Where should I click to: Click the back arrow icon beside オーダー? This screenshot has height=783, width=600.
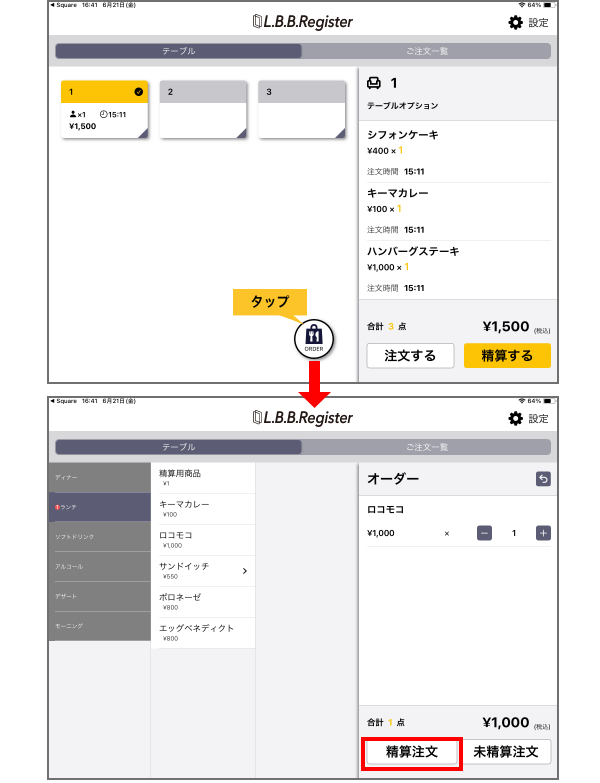coord(543,479)
